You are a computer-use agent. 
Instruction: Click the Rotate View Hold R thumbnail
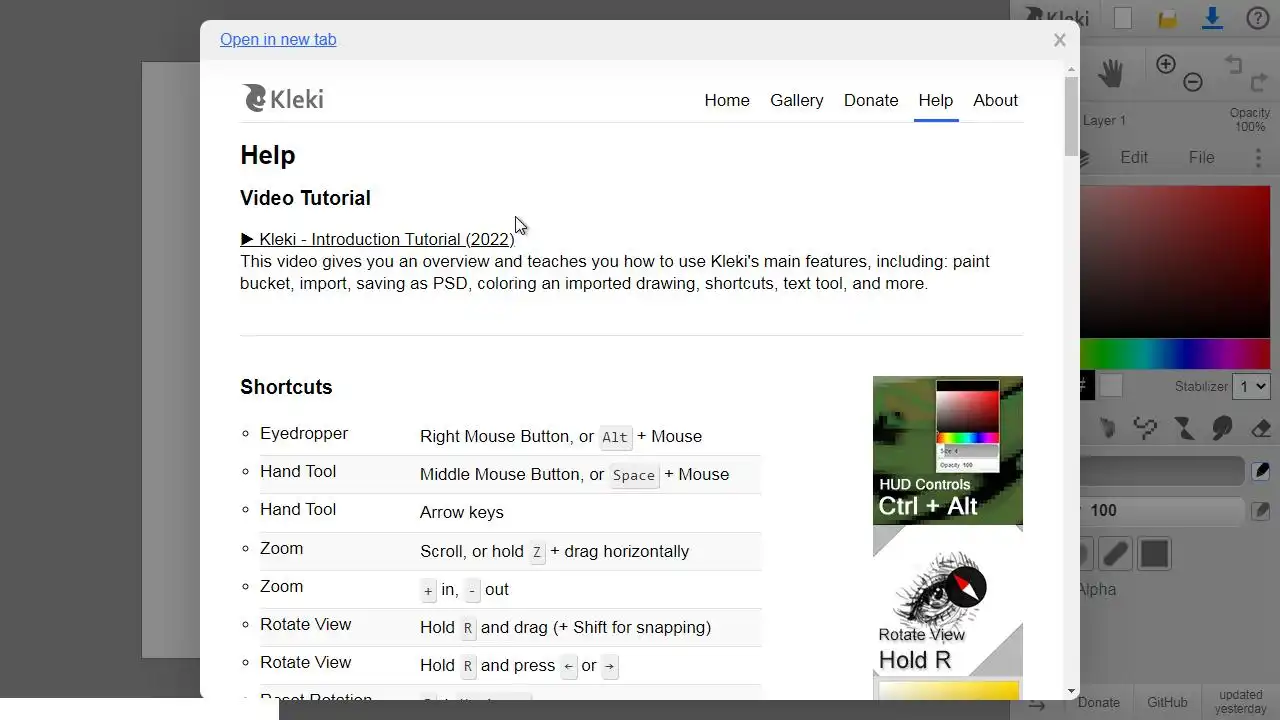tap(948, 601)
